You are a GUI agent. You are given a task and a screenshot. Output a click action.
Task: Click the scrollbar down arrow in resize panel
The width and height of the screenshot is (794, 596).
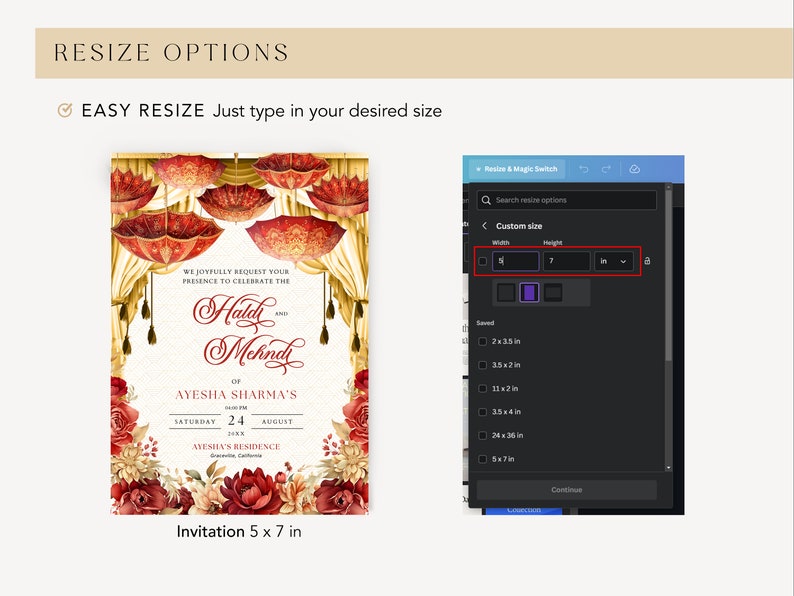[x=668, y=468]
